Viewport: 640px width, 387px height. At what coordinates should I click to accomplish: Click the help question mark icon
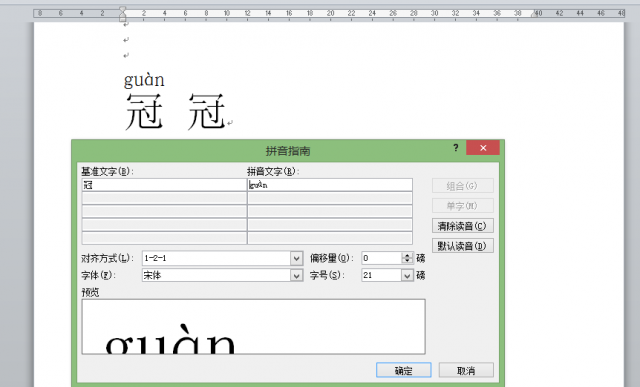tap(456, 148)
